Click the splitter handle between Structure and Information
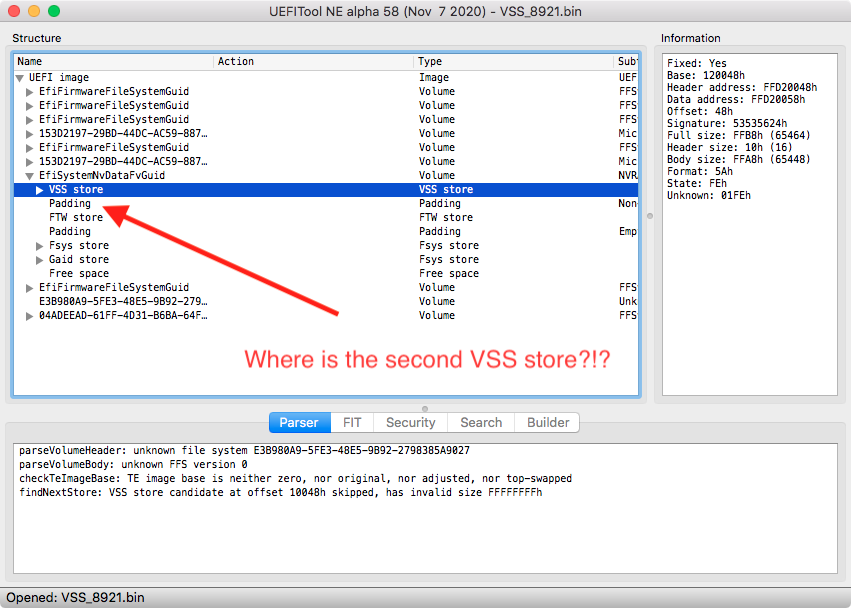The image size is (851, 608). click(x=650, y=216)
